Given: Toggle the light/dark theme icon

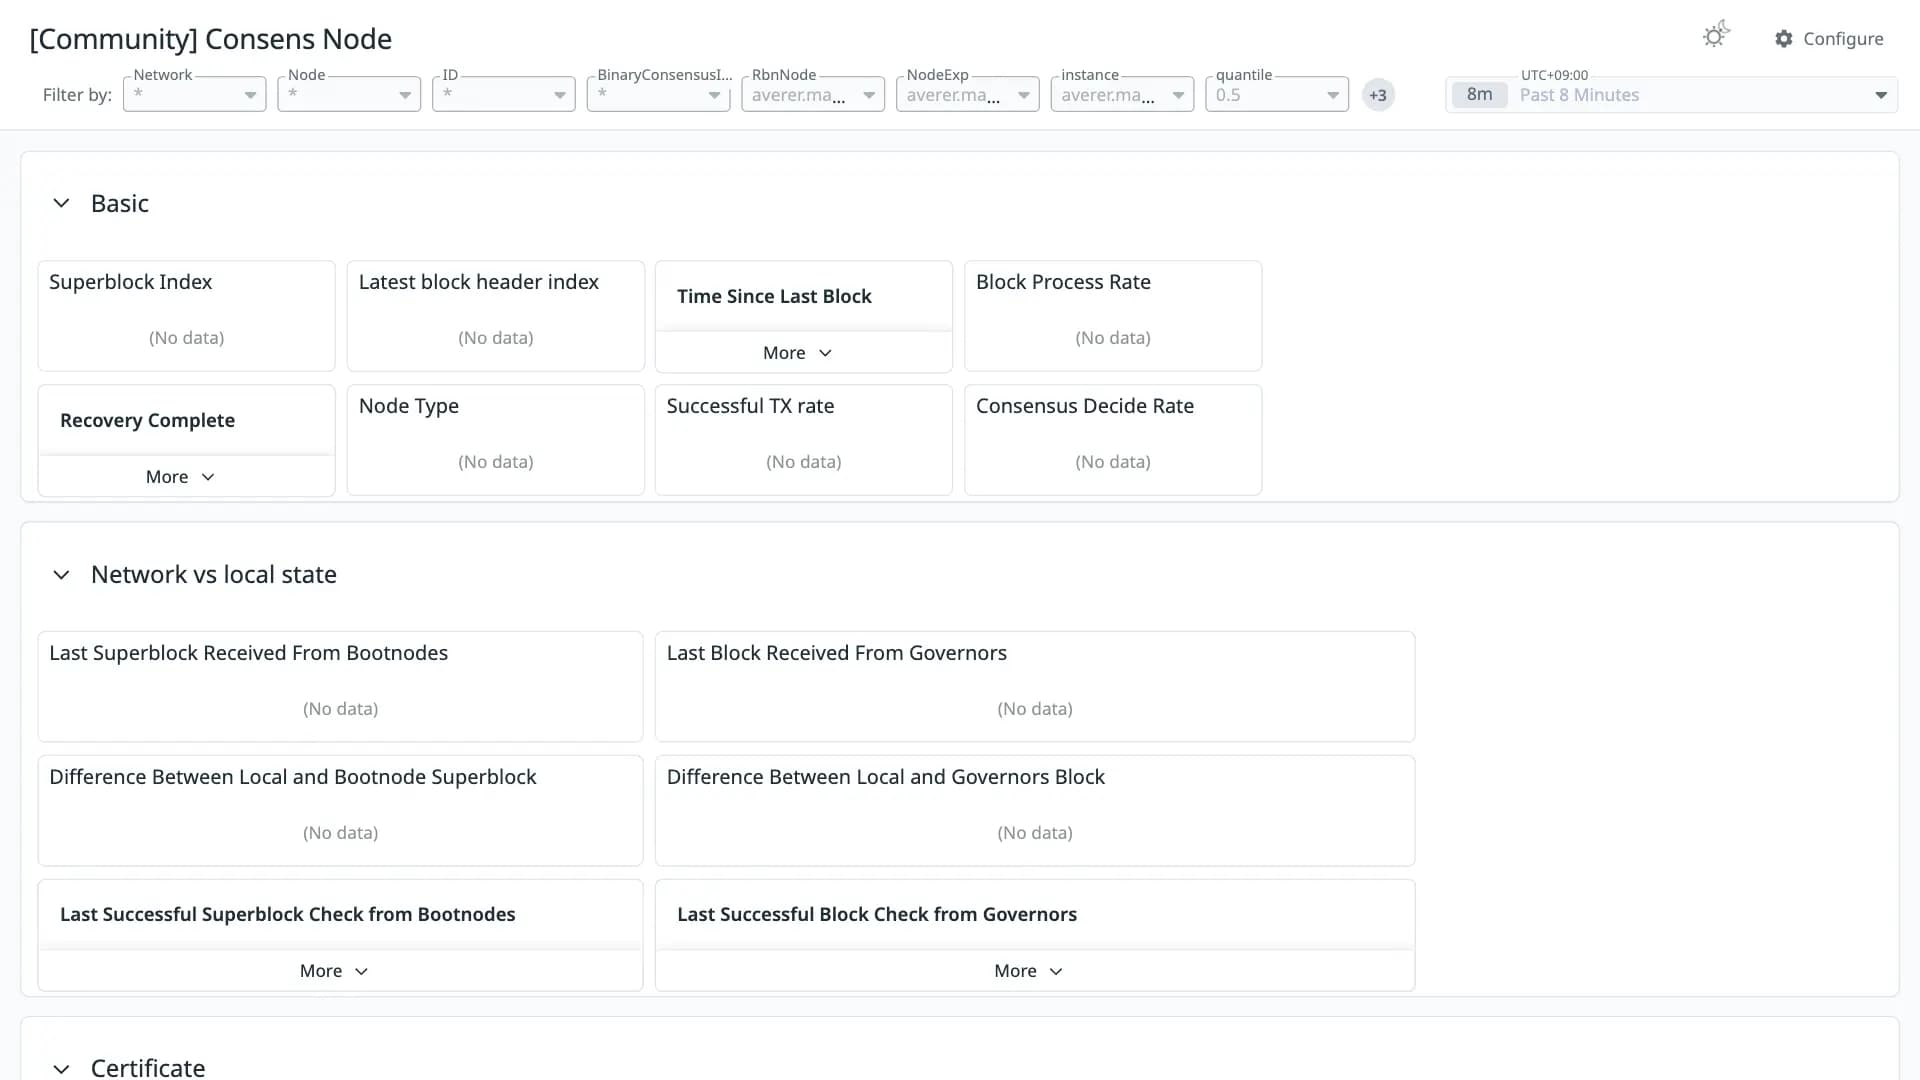Looking at the screenshot, I should (1716, 35).
